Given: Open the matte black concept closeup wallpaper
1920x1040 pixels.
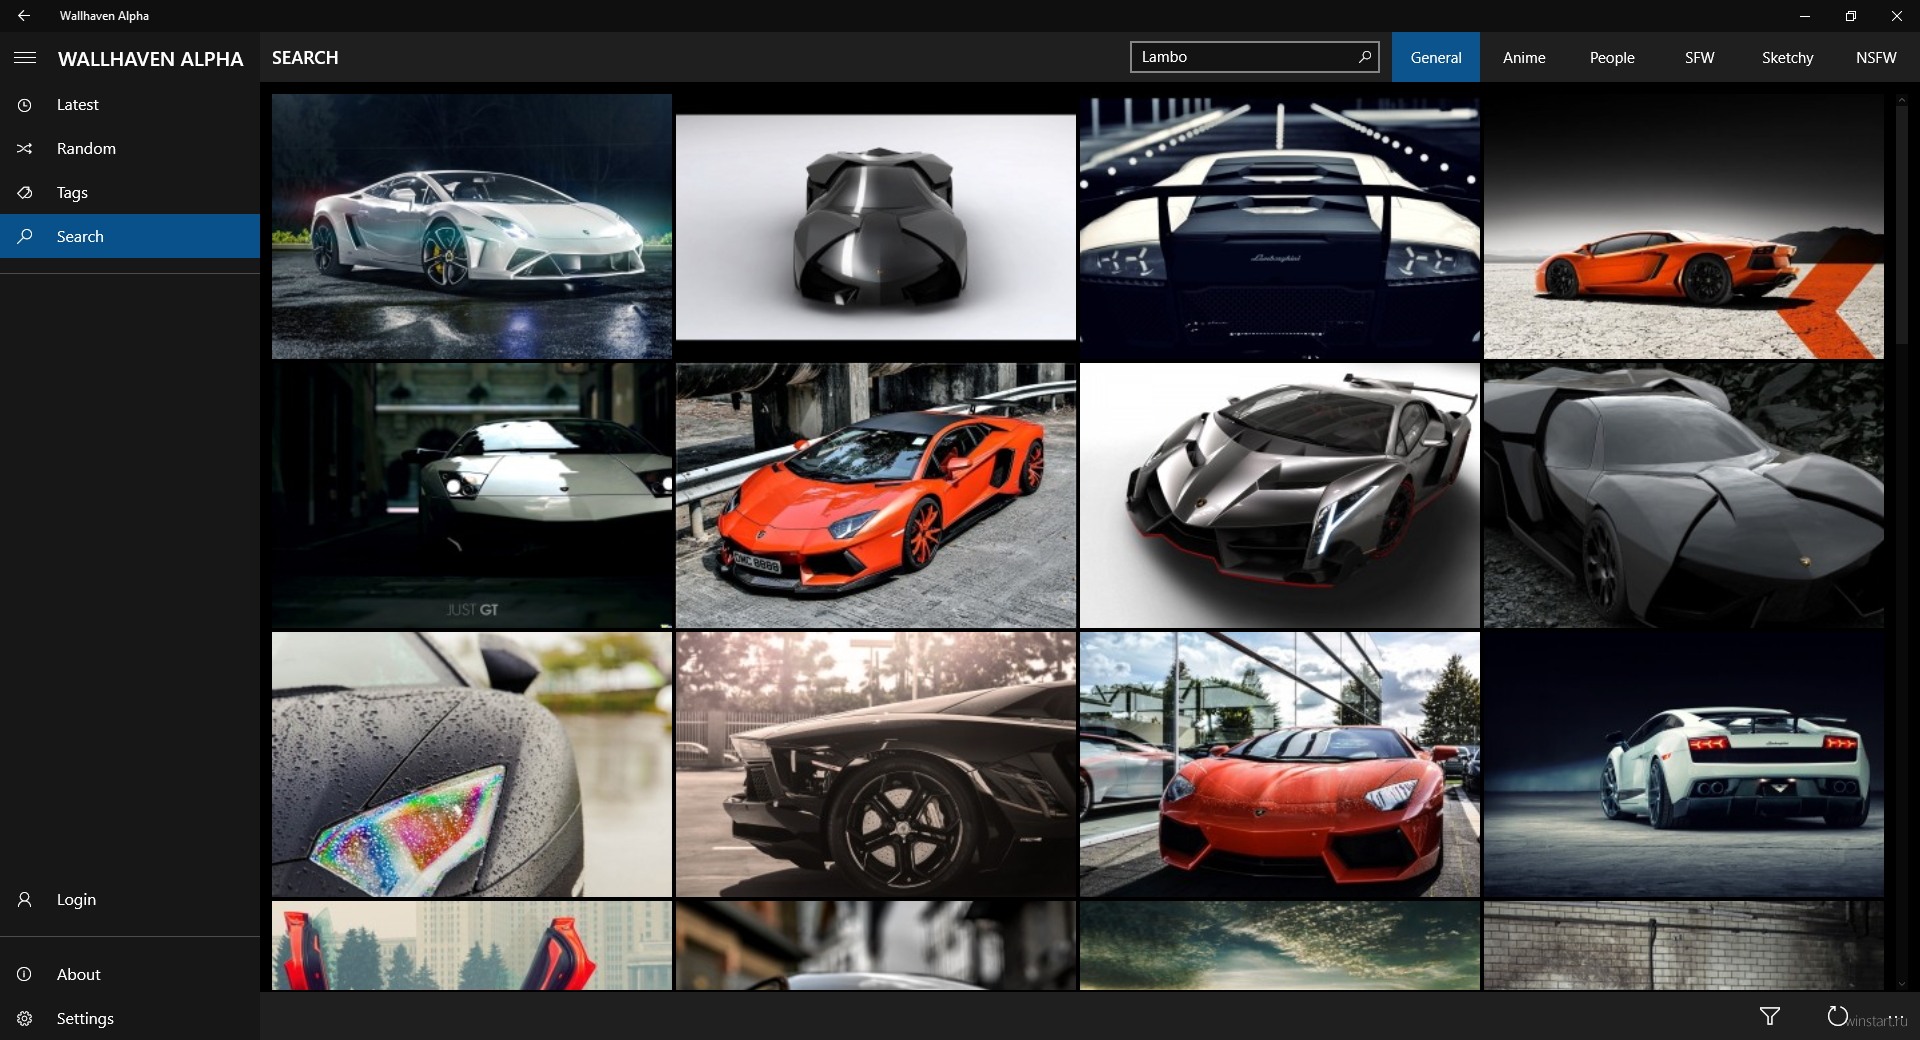Looking at the screenshot, I should (1684, 495).
